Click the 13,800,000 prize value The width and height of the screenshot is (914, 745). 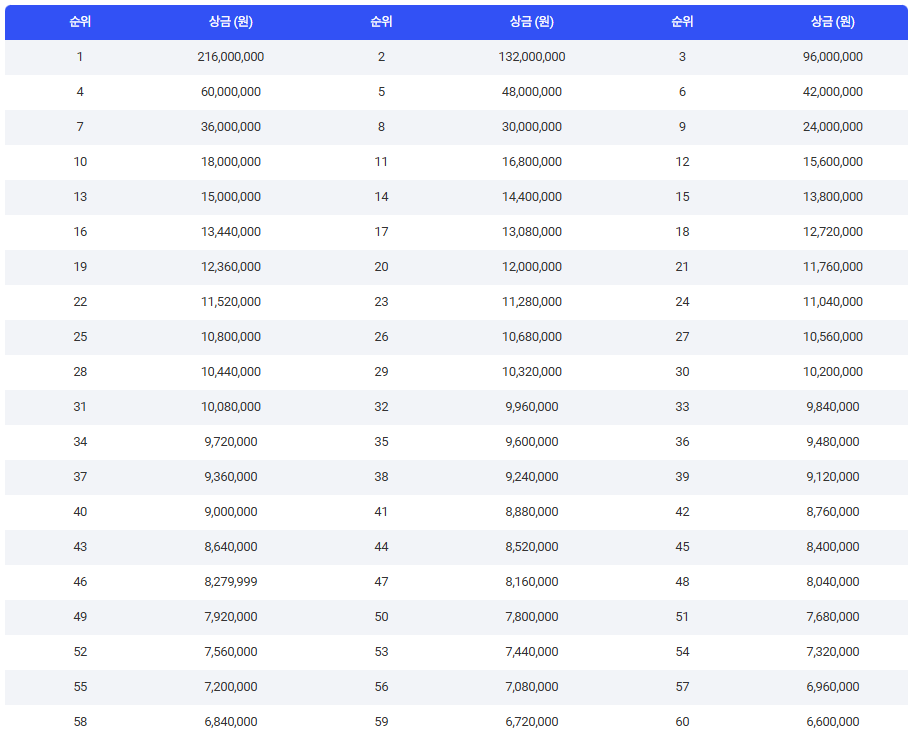click(x=832, y=197)
